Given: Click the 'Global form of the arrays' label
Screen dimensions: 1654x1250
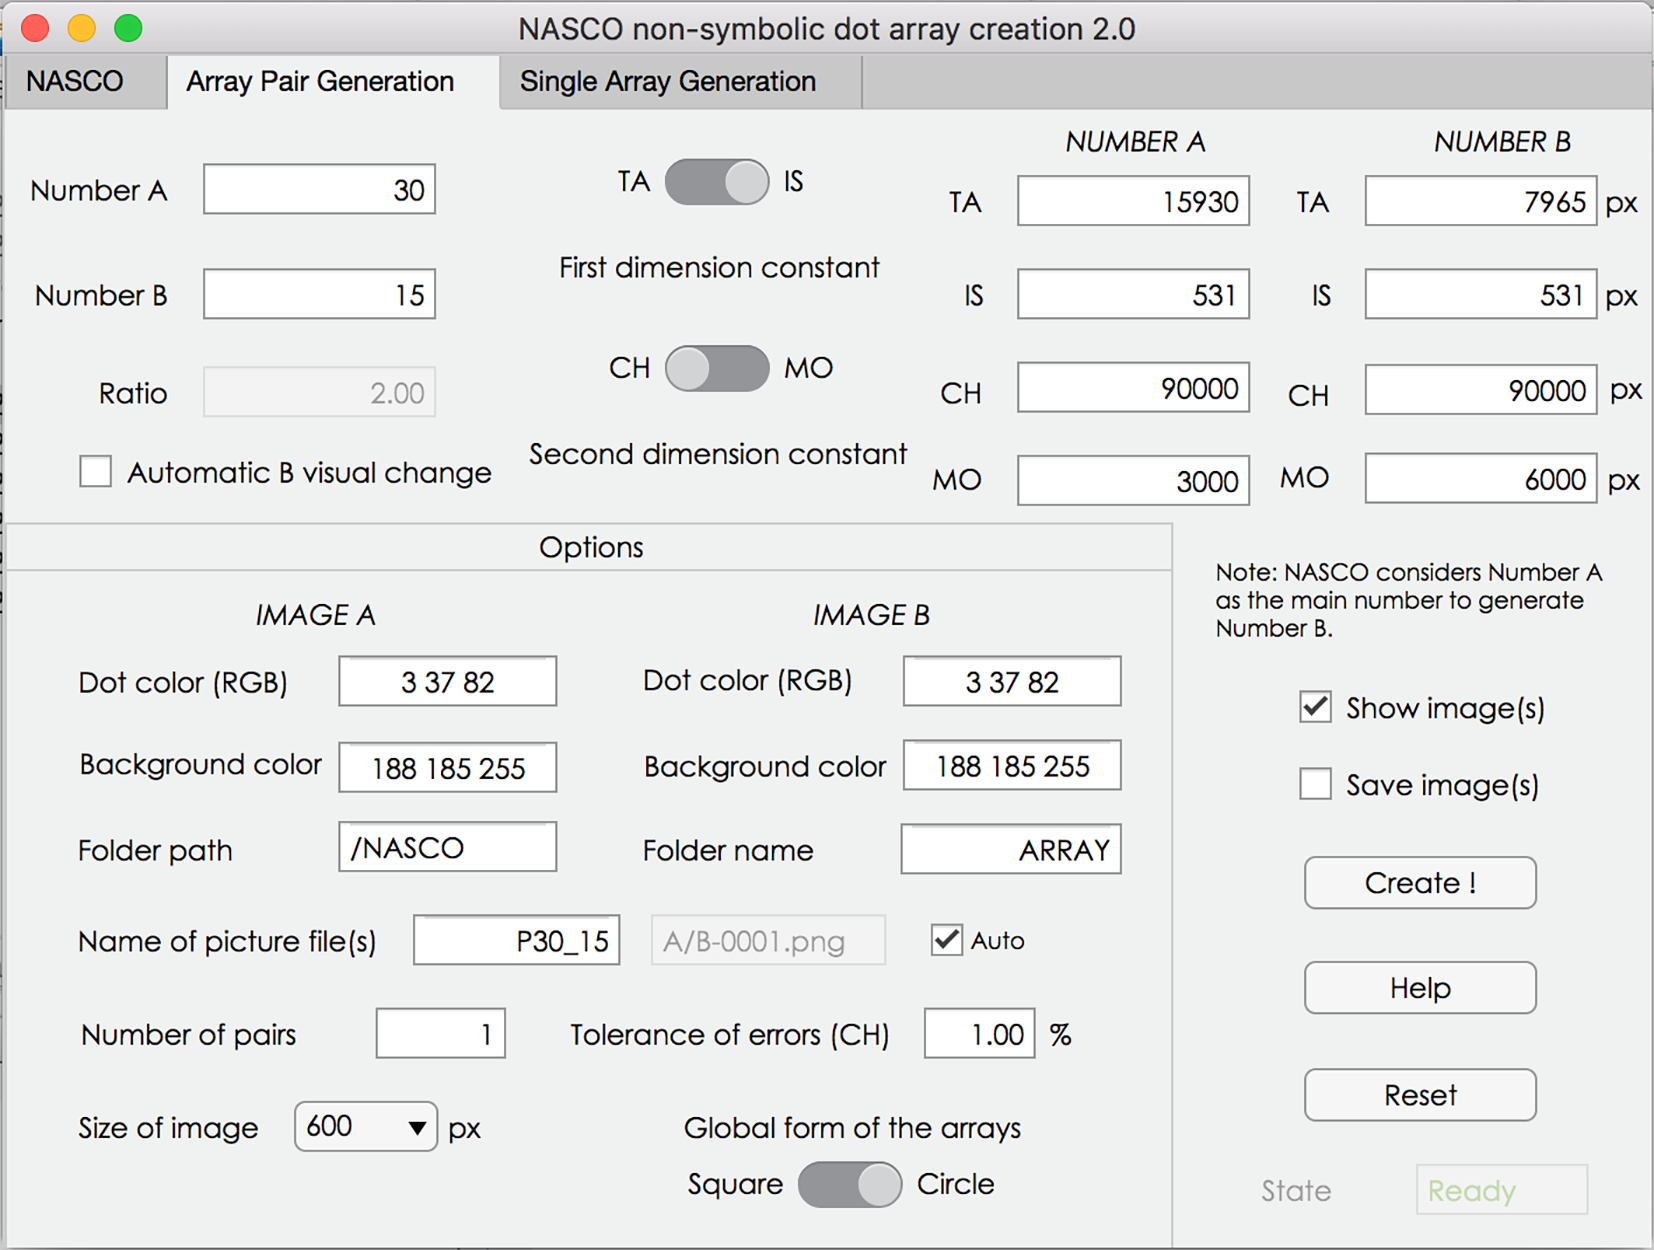Looking at the screenshot, I should pyautogui.click(x=852, y=1128).
